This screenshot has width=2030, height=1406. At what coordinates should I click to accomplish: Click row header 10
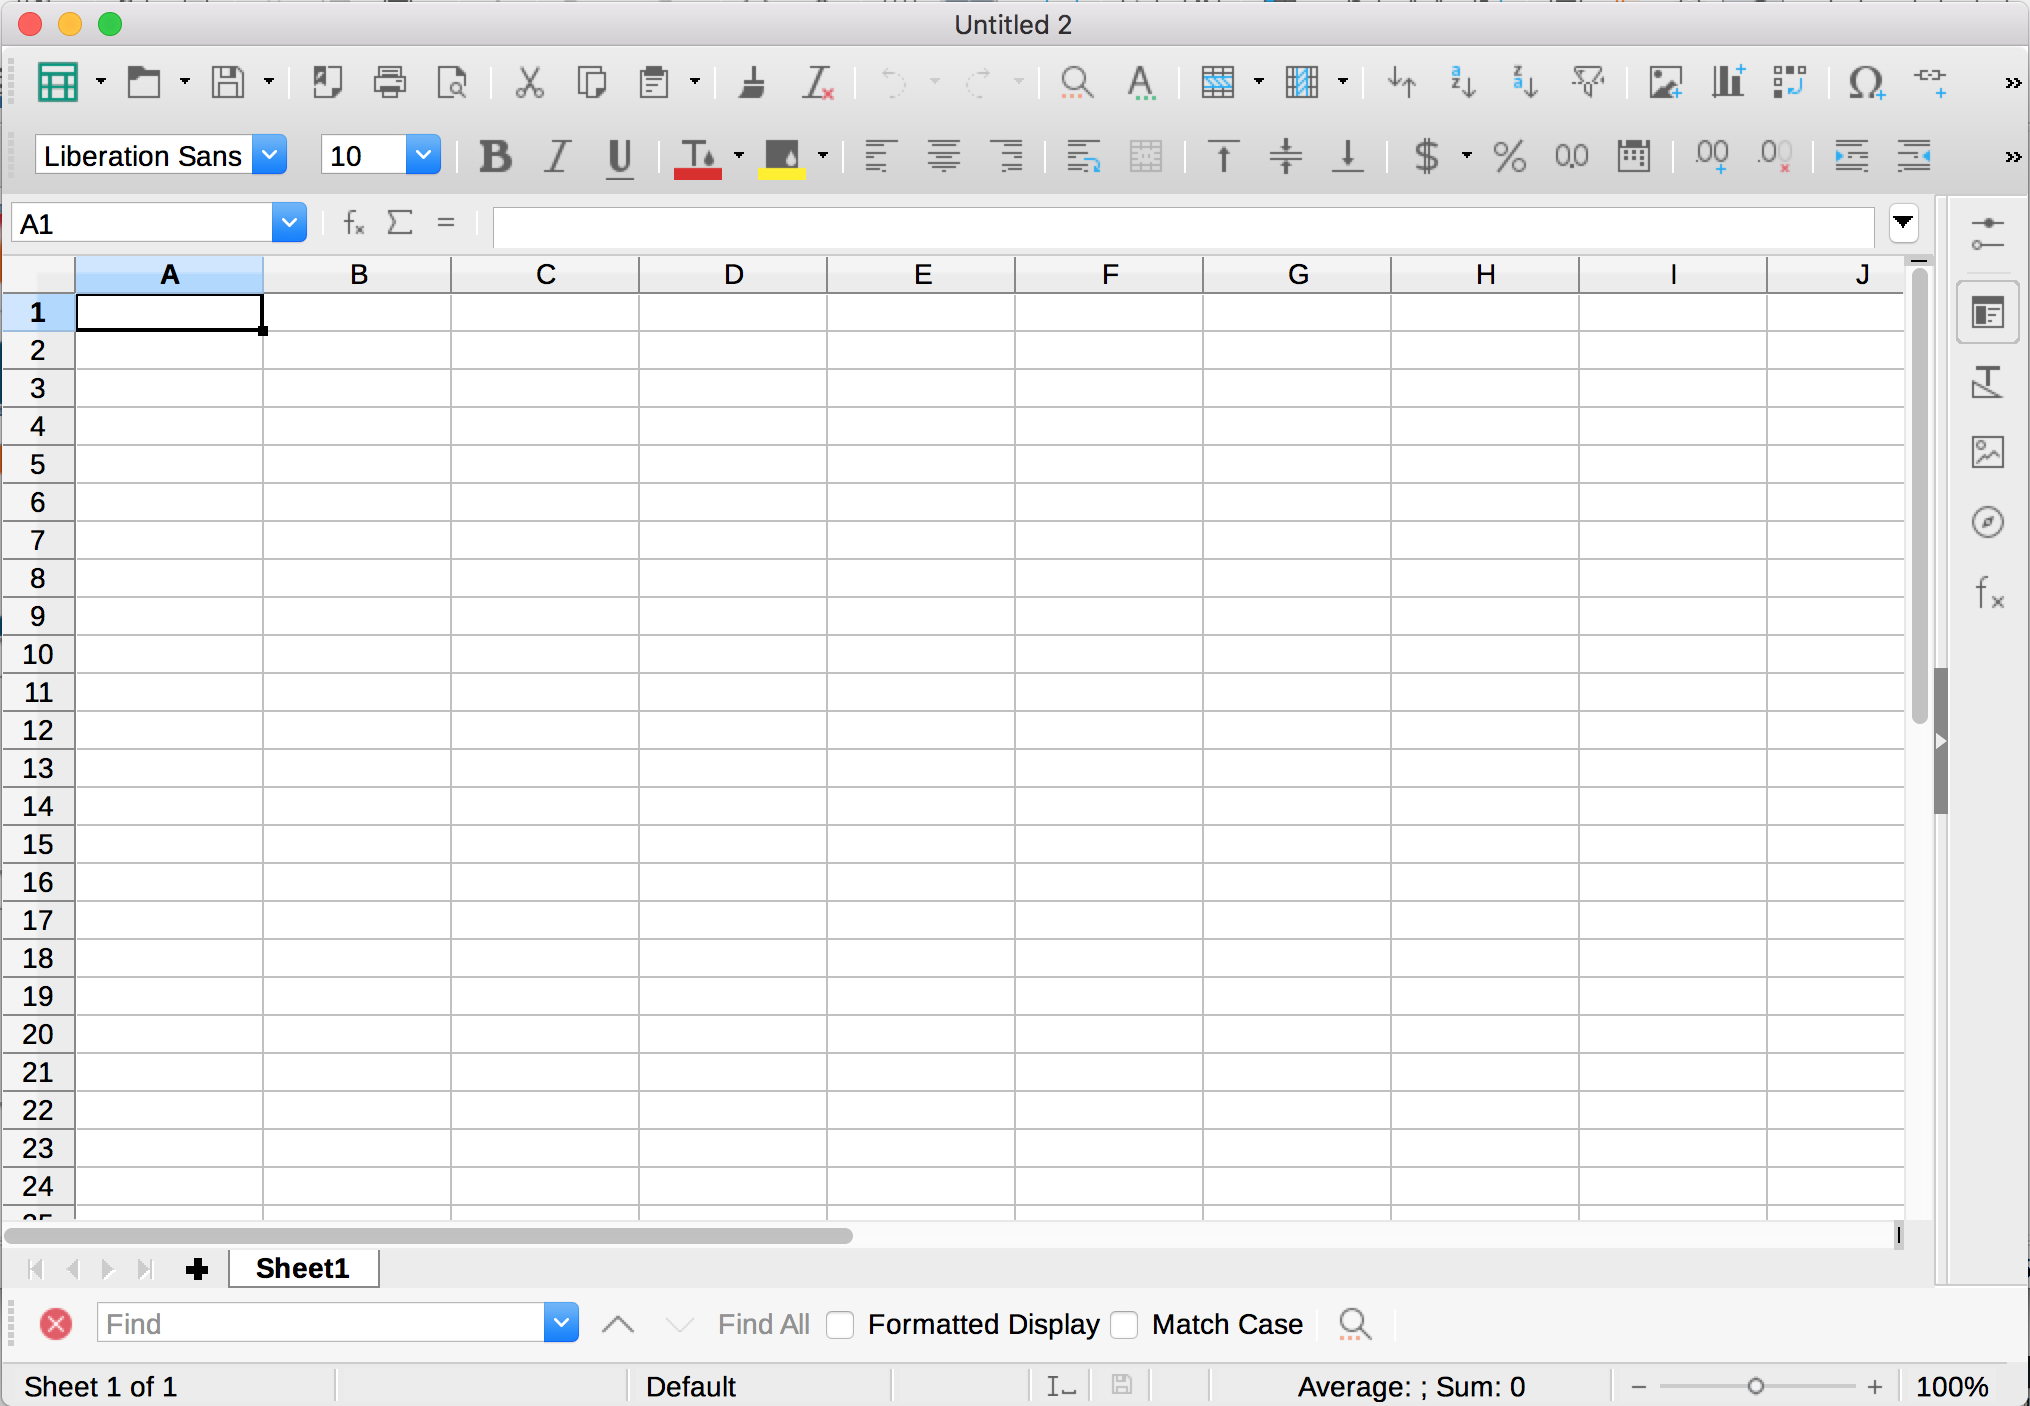tap(38, 654)
